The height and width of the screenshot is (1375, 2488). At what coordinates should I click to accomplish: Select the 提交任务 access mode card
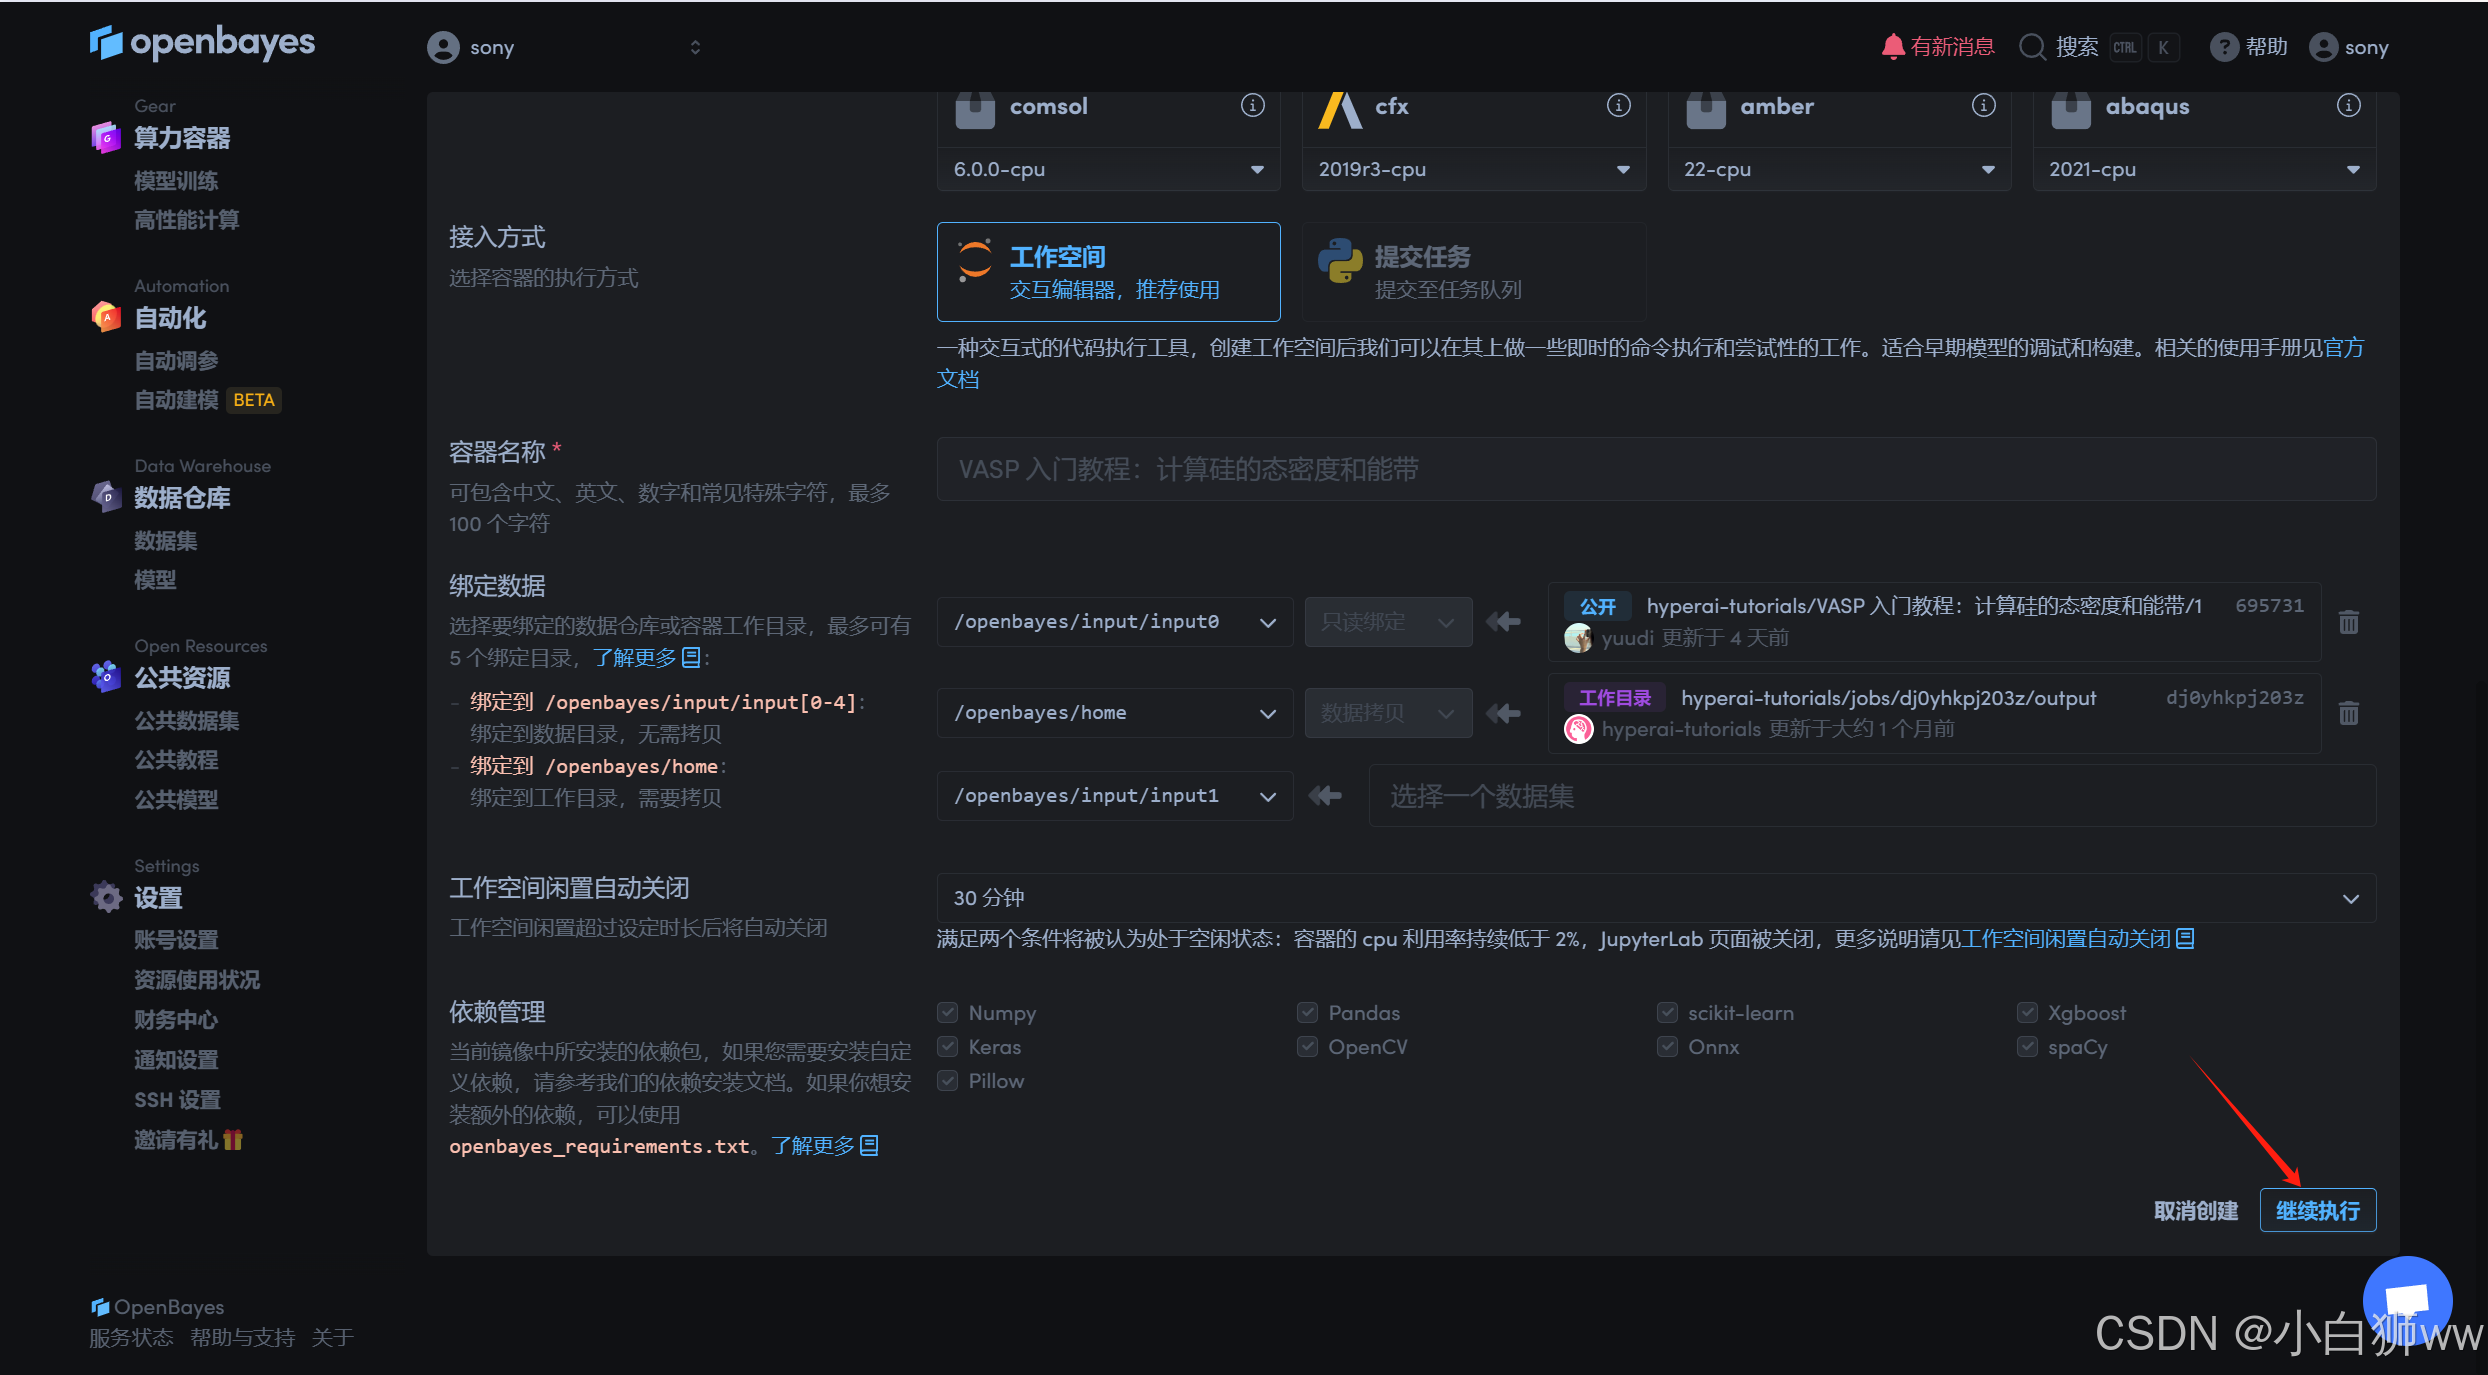[x=1472, y=272]
